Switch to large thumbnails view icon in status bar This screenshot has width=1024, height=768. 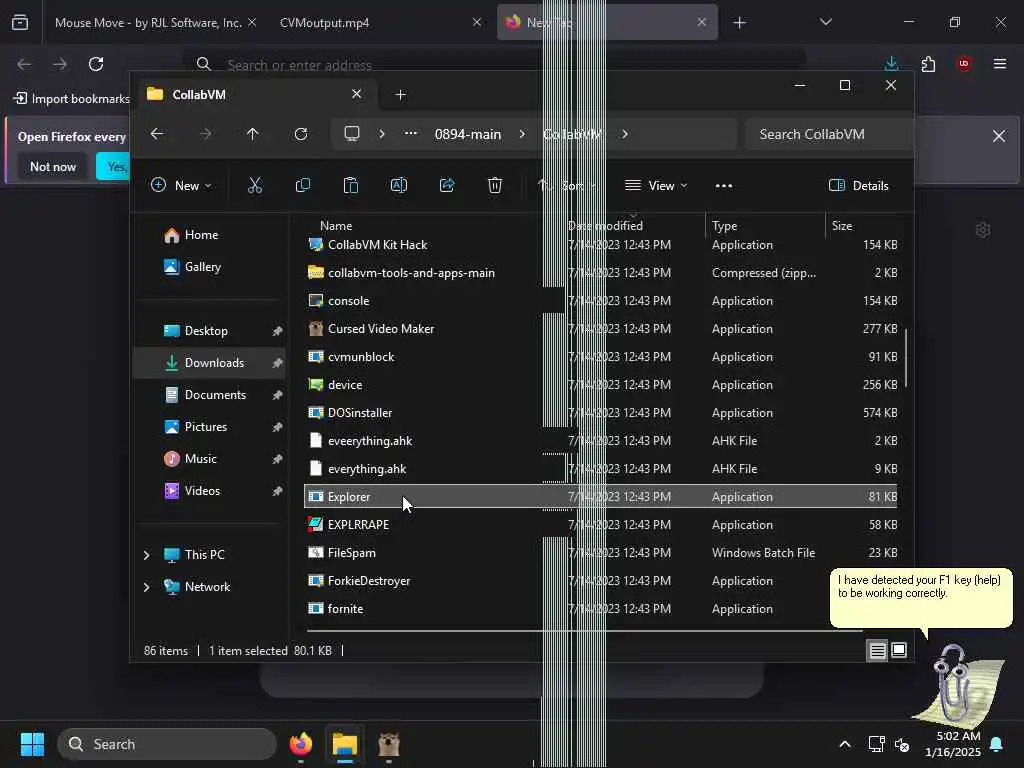(899, 650)
